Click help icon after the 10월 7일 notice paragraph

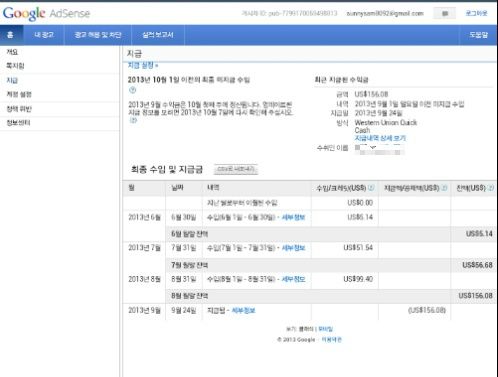pos(133,120)
